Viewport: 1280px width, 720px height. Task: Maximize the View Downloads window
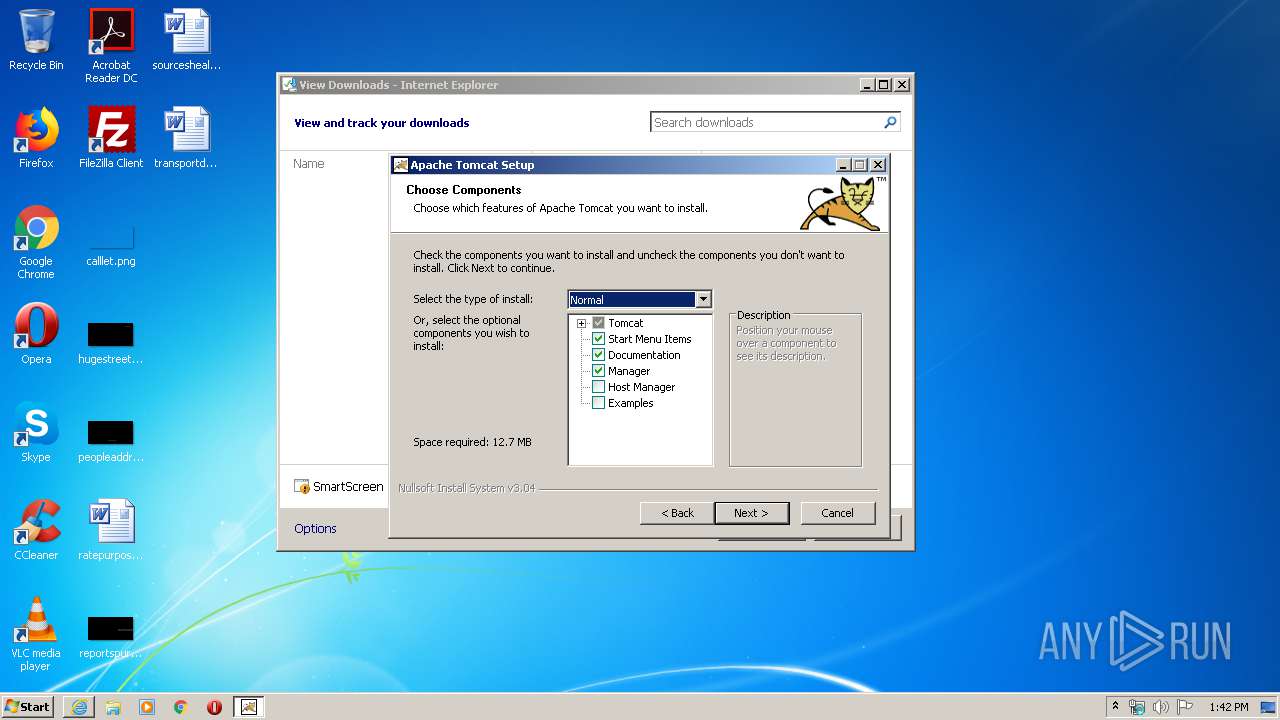point(883,85)
